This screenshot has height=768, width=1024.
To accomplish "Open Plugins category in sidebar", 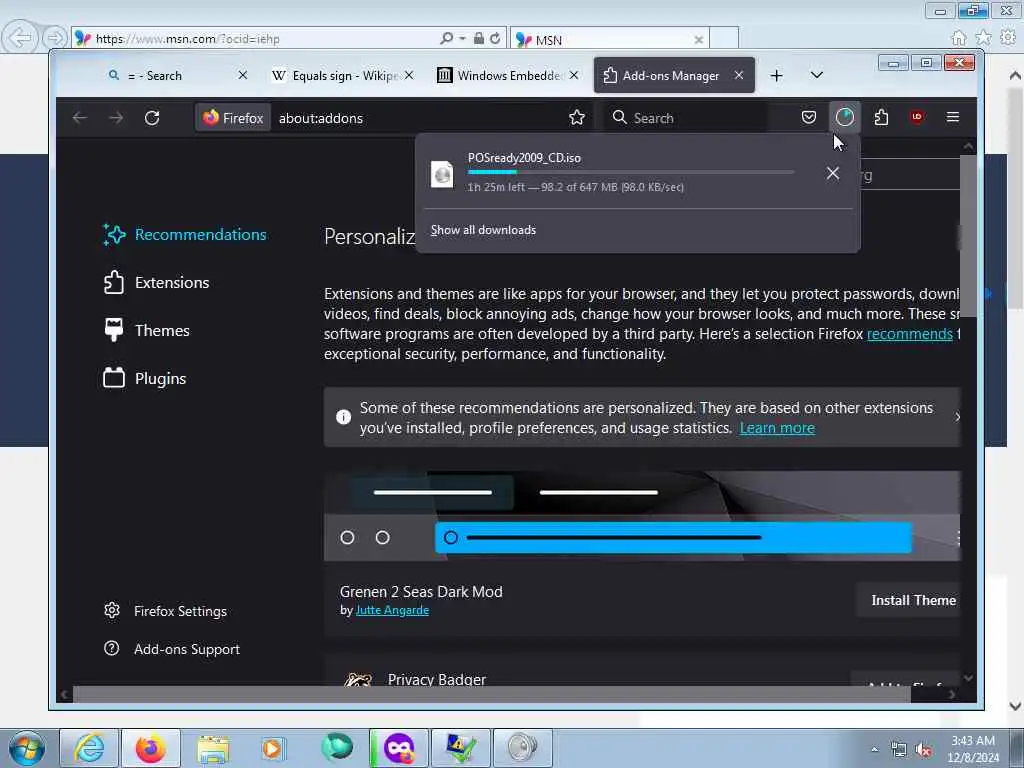I will point(145,379).
